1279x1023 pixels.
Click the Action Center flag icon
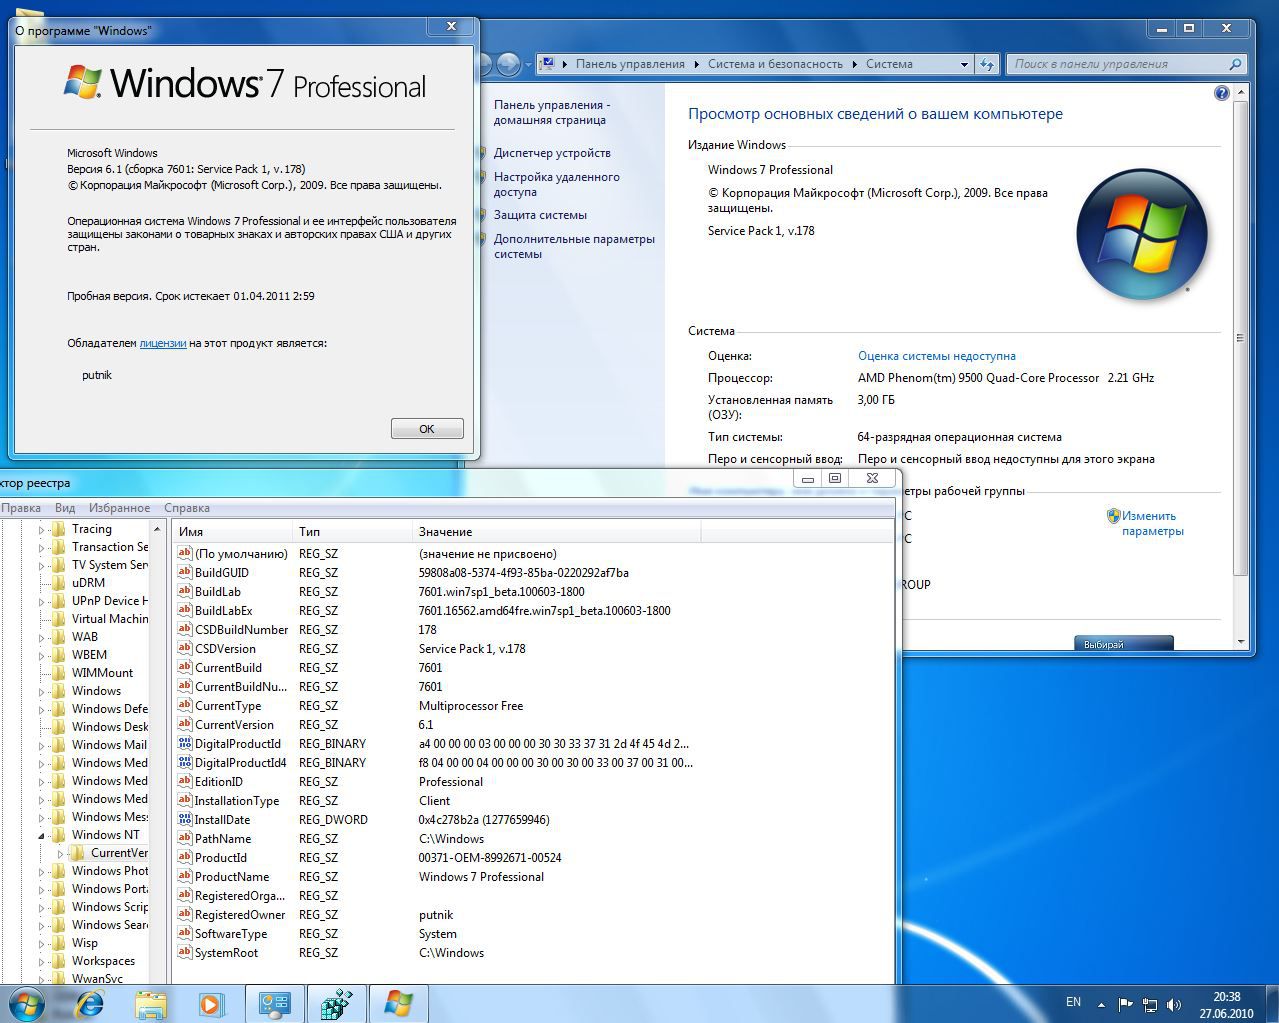point(1126,1005)
